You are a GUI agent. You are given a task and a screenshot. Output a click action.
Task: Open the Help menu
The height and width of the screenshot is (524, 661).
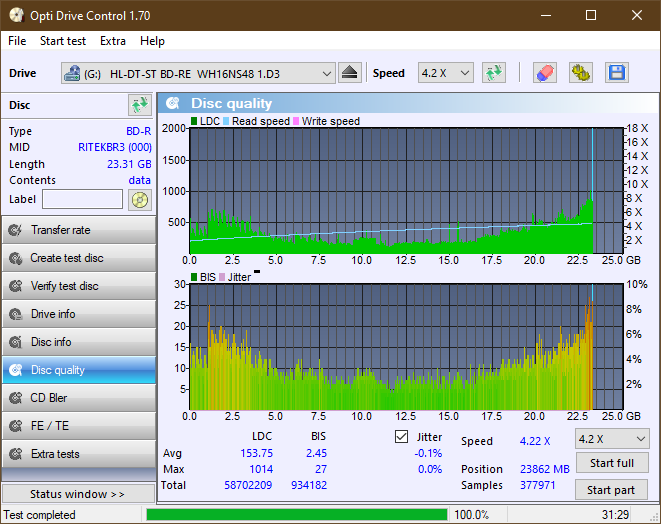click(152, 41)
